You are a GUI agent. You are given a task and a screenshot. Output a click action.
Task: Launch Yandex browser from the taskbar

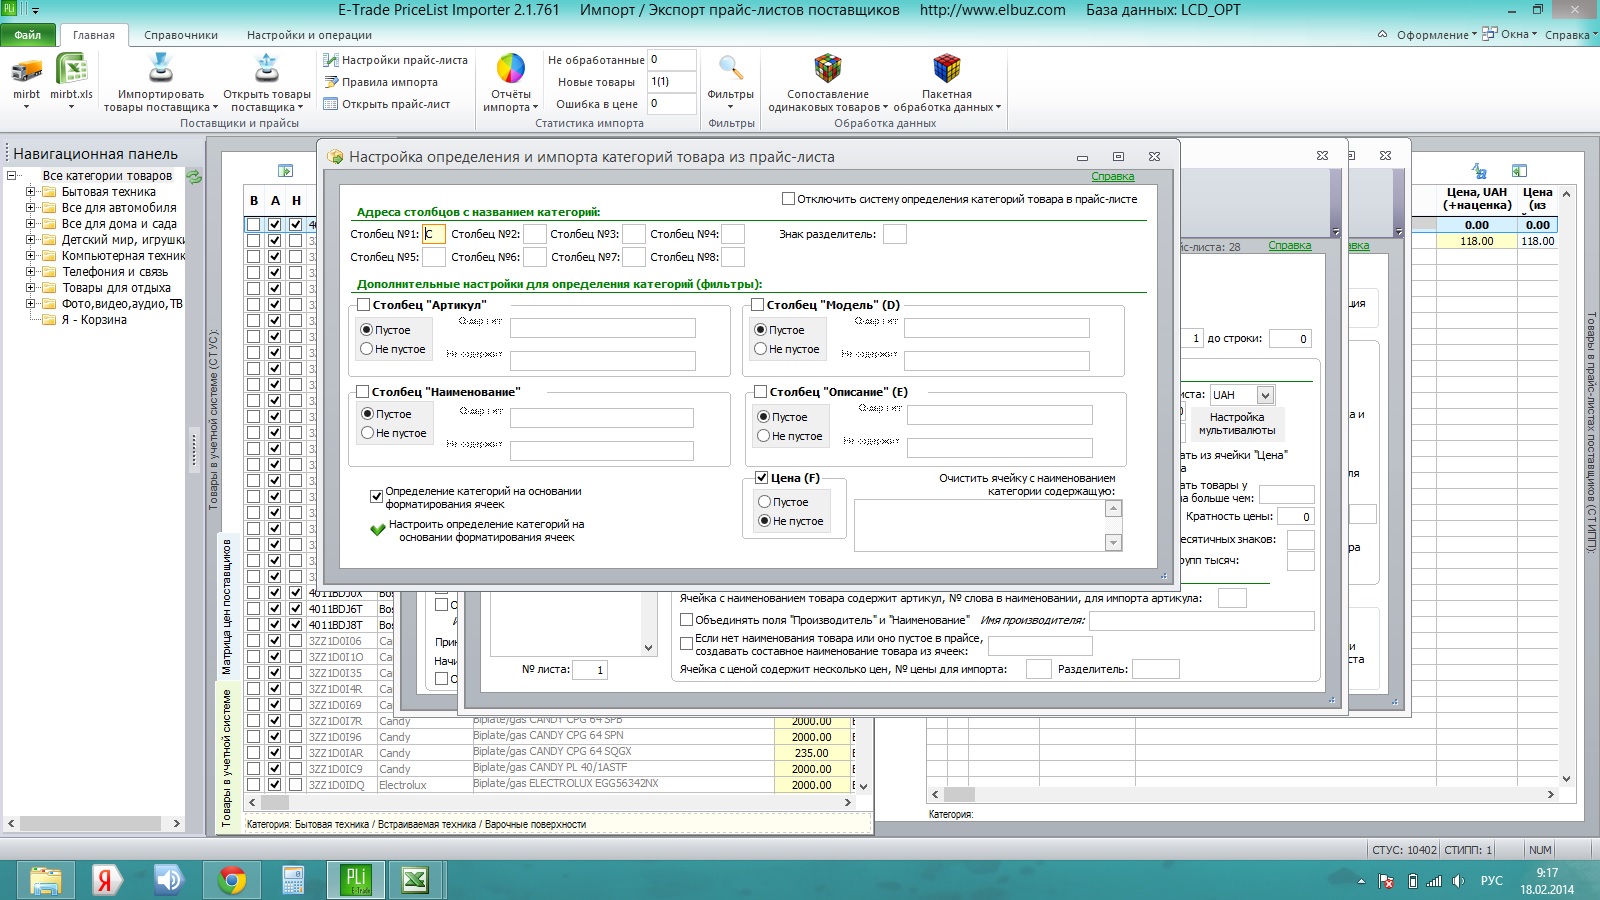point(104,880)
